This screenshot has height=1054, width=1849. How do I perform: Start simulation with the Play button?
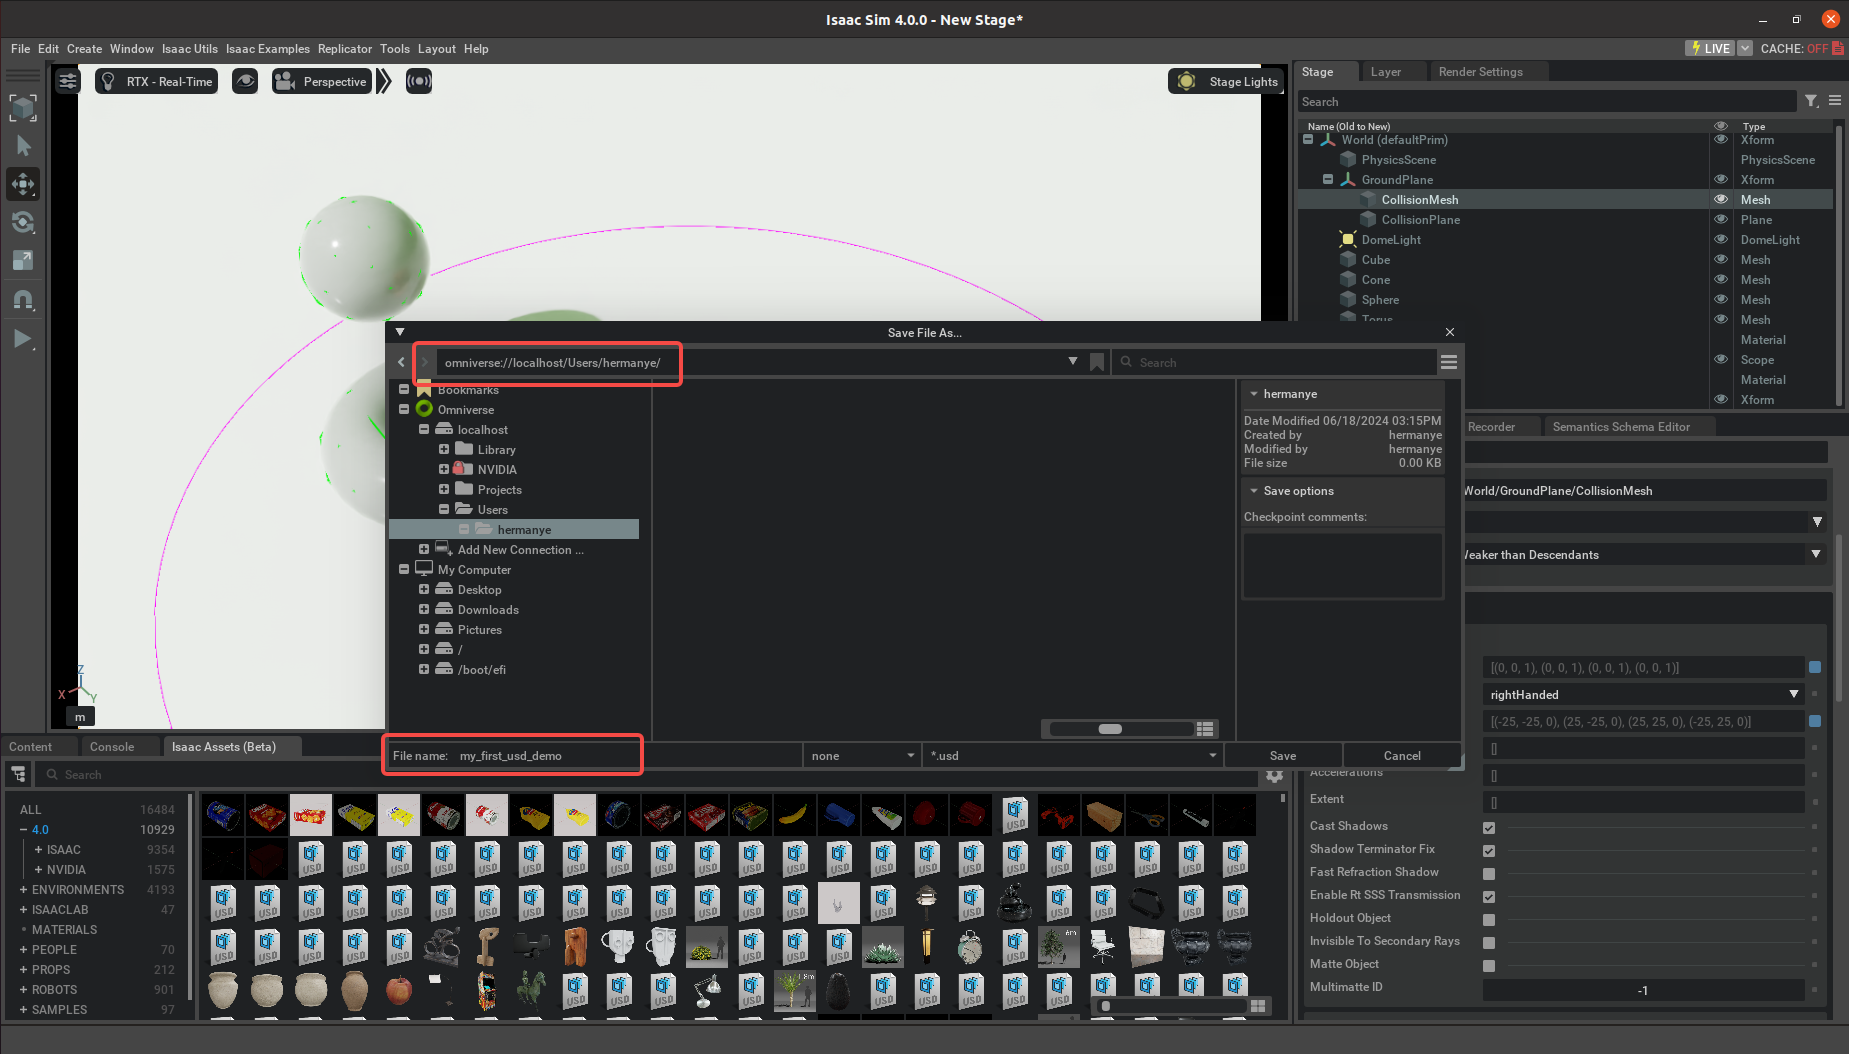tap(23, 339)
